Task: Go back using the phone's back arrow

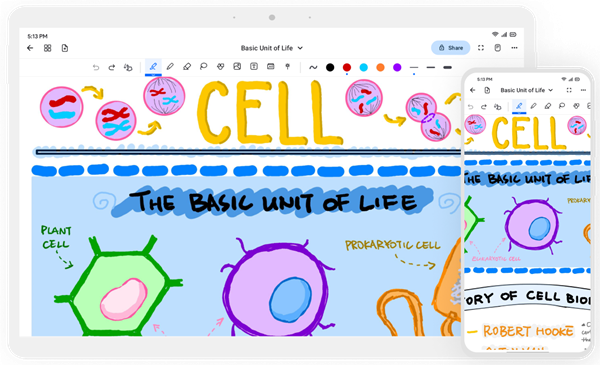Action: 473,90
